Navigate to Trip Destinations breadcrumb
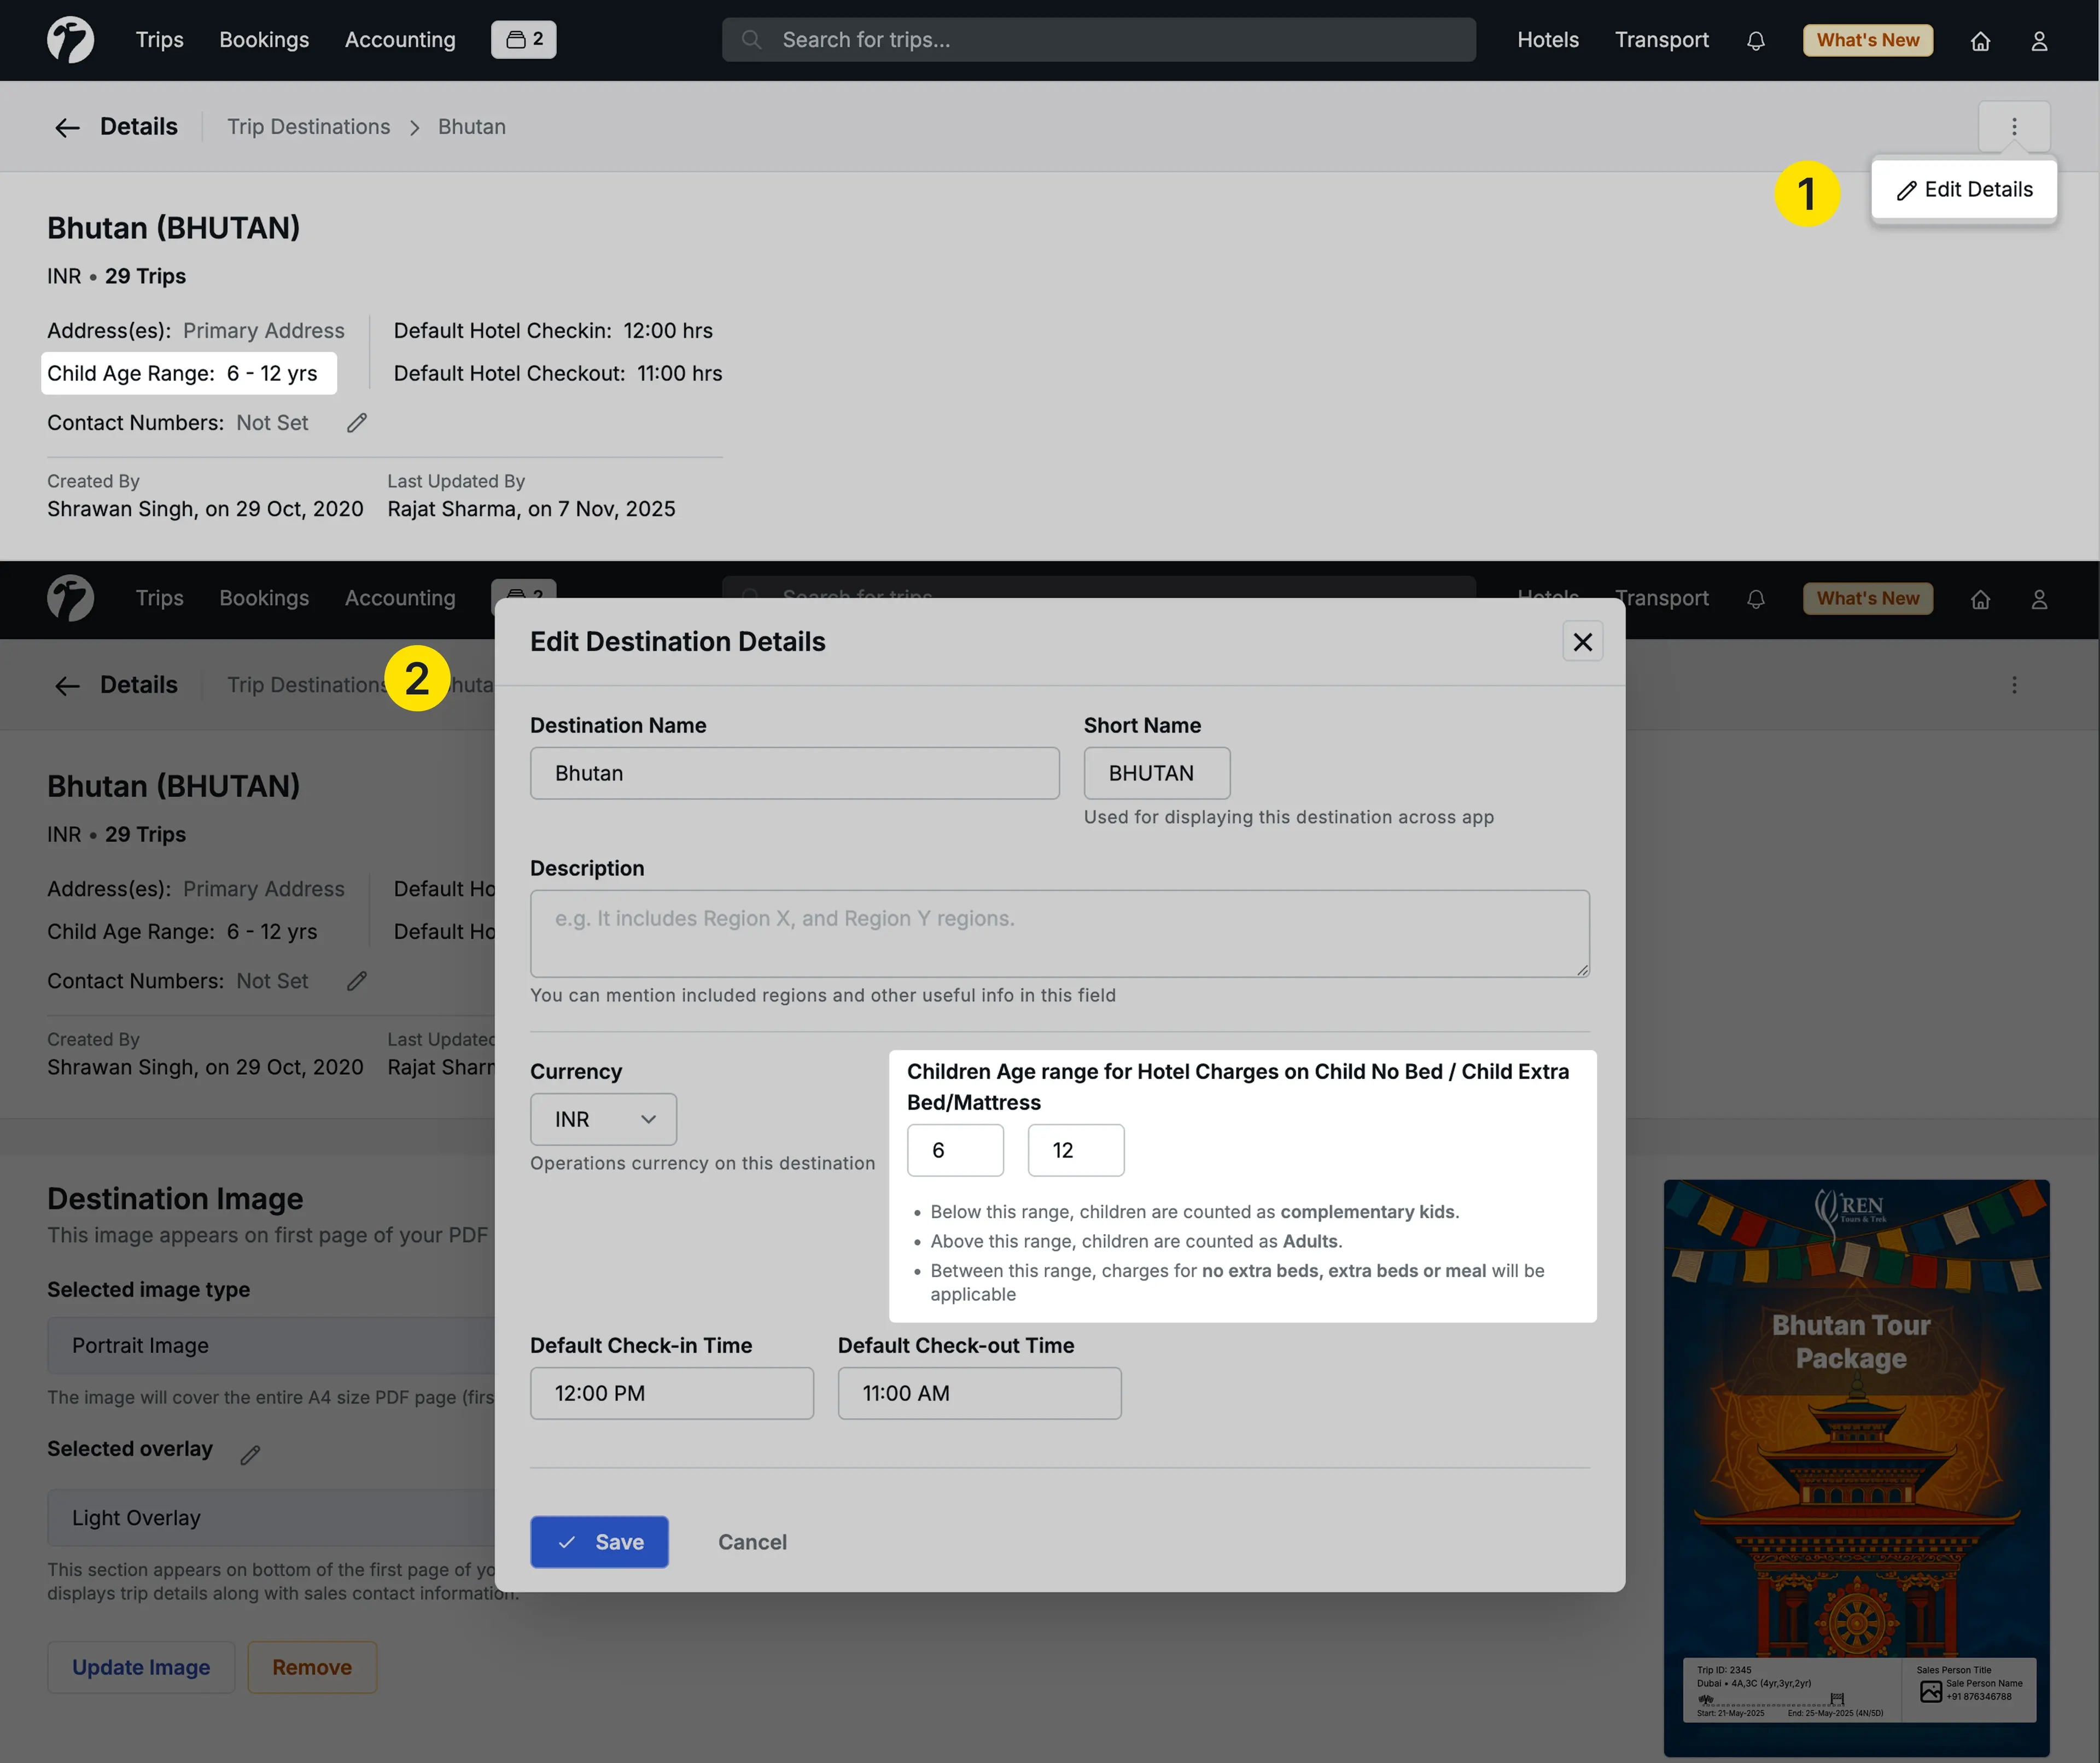 pos(308,127)
